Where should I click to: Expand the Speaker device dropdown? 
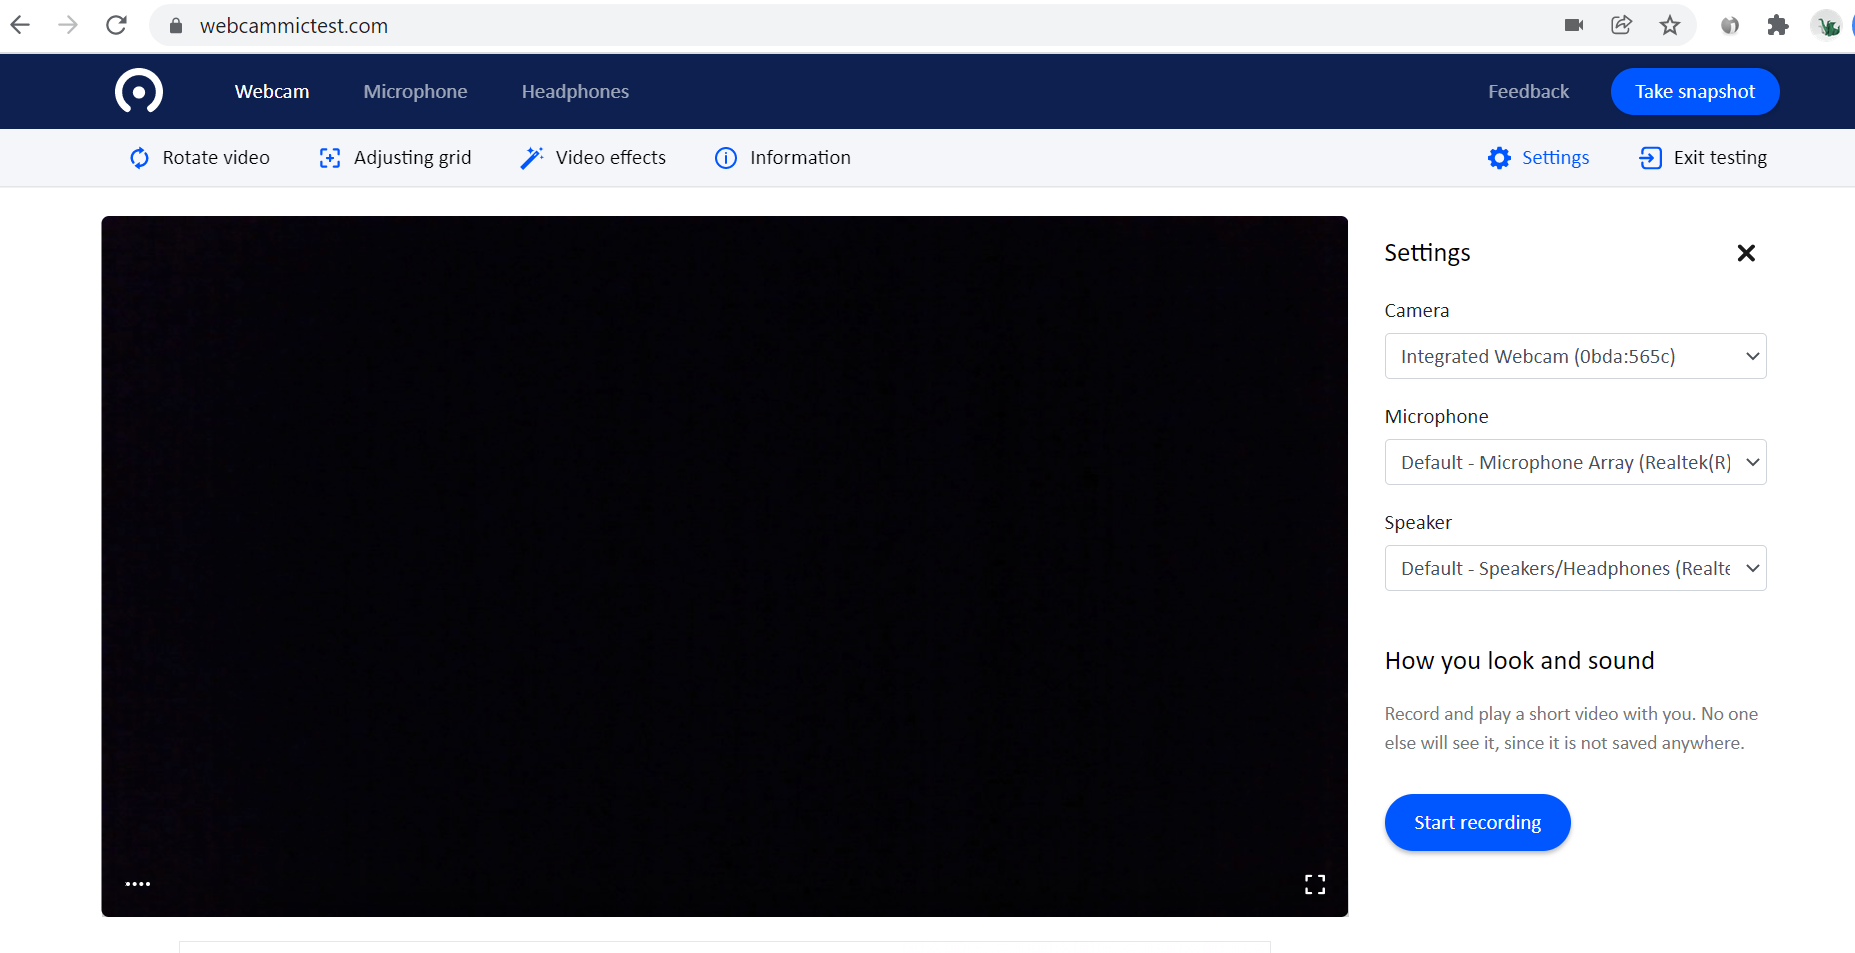(x=1575, y=568)
